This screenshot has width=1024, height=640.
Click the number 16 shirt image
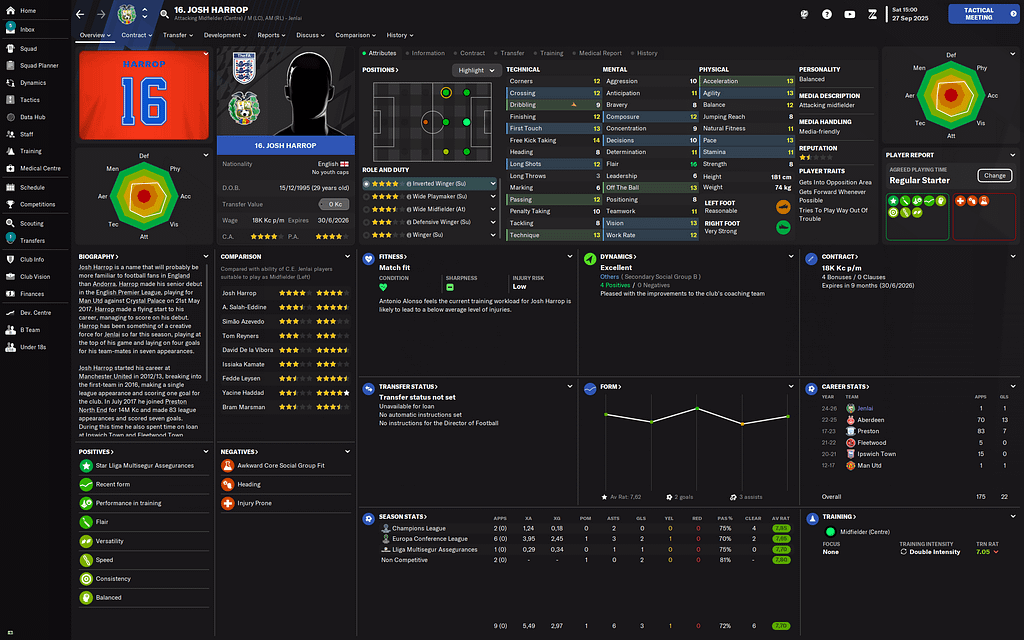(144, 95)
